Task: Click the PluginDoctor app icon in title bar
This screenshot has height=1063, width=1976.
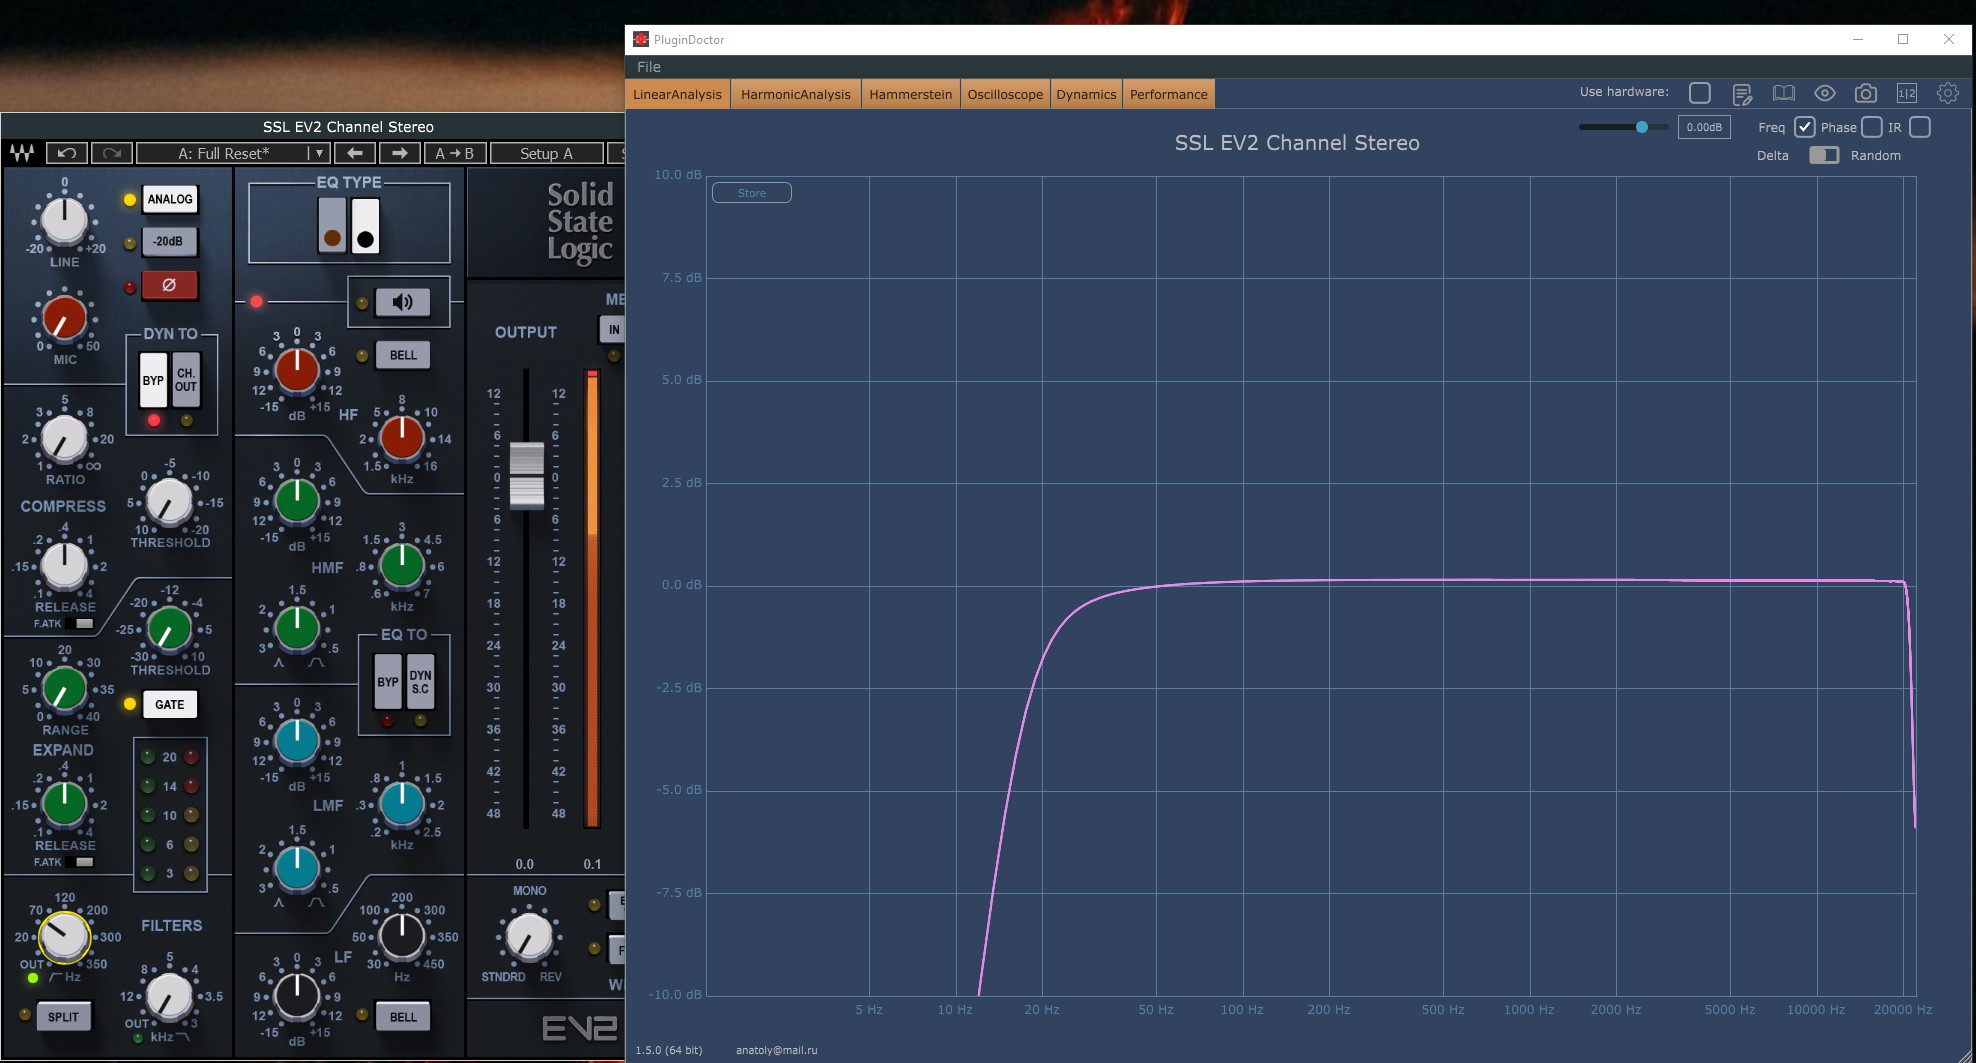Action: pyautogui.click(x=641, y=39)
